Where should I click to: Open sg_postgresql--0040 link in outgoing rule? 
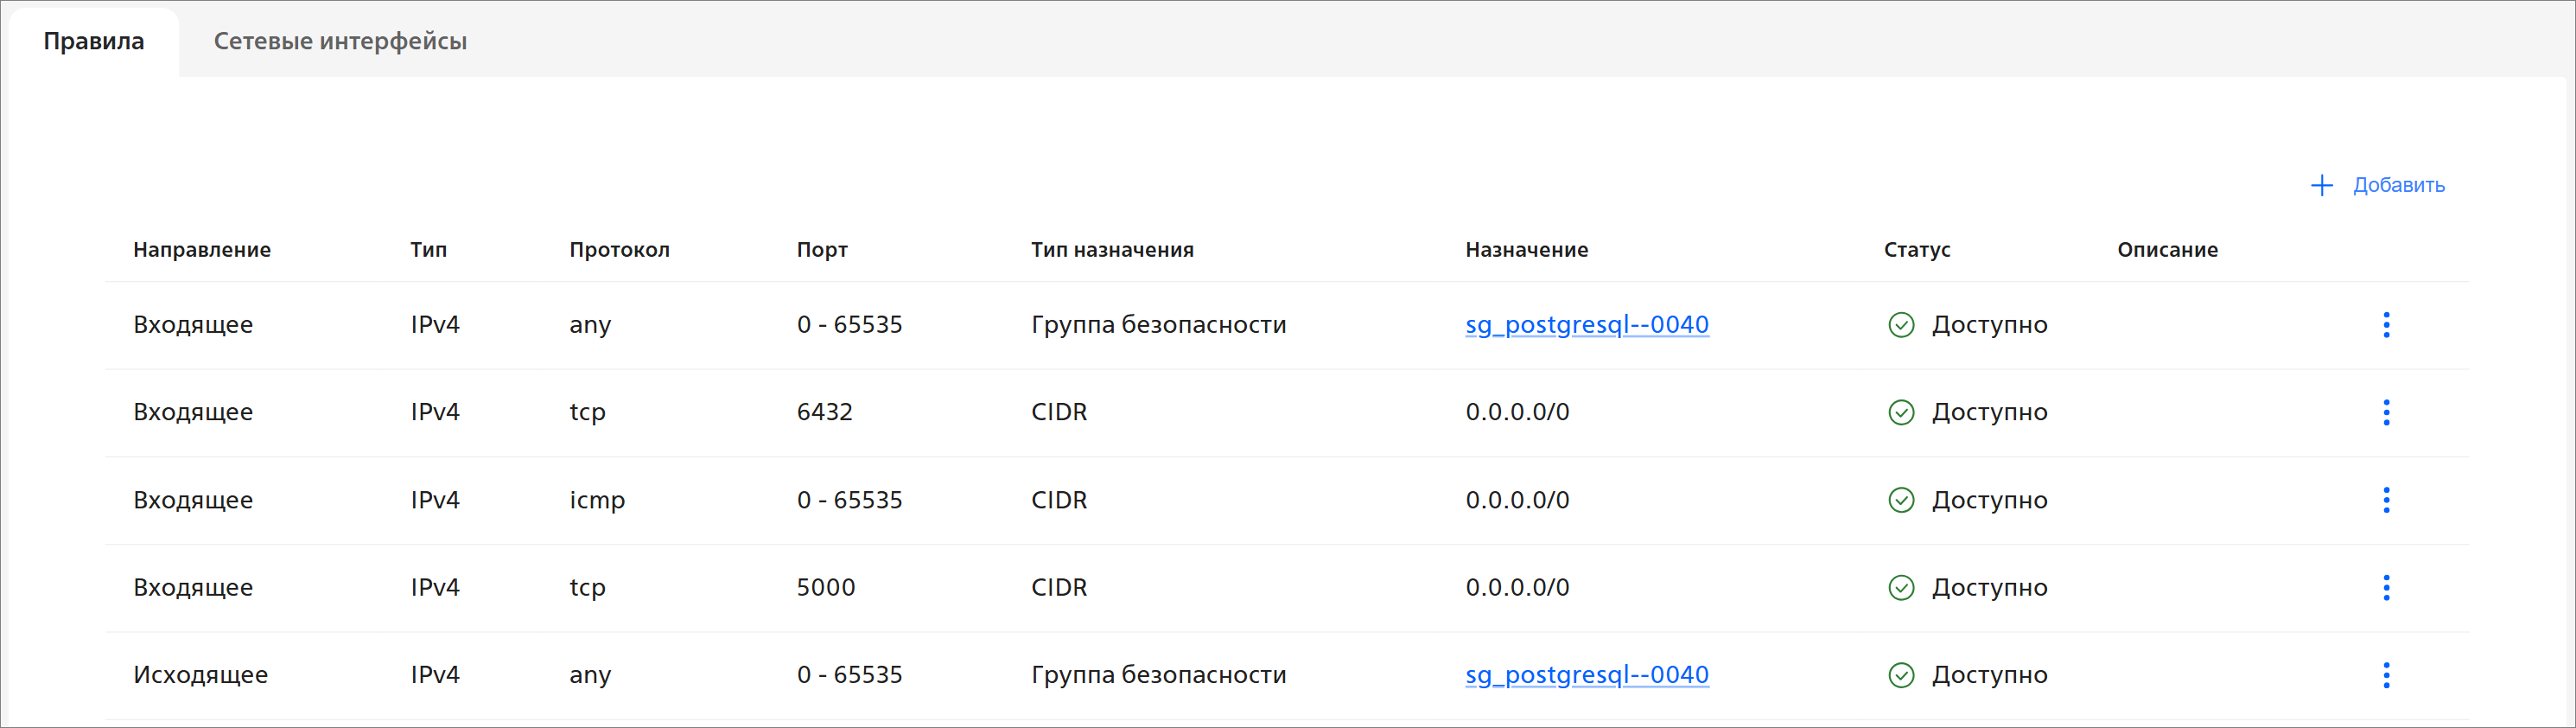tap(1586, 675)
